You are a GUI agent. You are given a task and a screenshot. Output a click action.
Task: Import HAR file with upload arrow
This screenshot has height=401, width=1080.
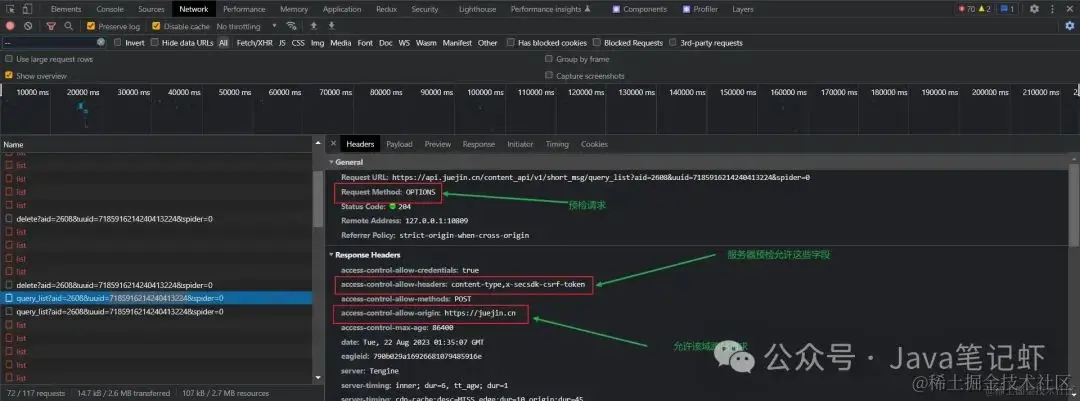[x=313, y=25]
